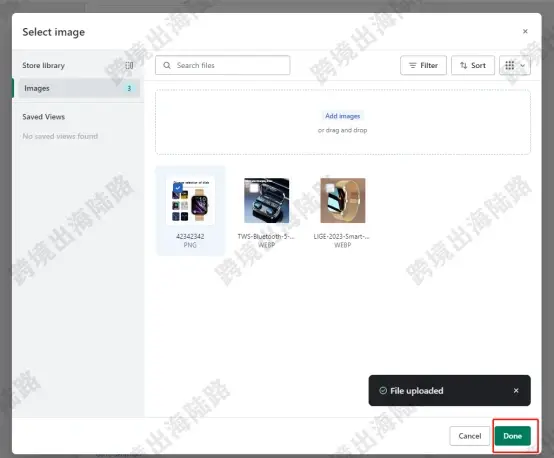This screenshot has width=554, height=458.
Task: Check the TWS-Bluetooth image checkbox
Action: pyautogui.click(x=254, y=188)
